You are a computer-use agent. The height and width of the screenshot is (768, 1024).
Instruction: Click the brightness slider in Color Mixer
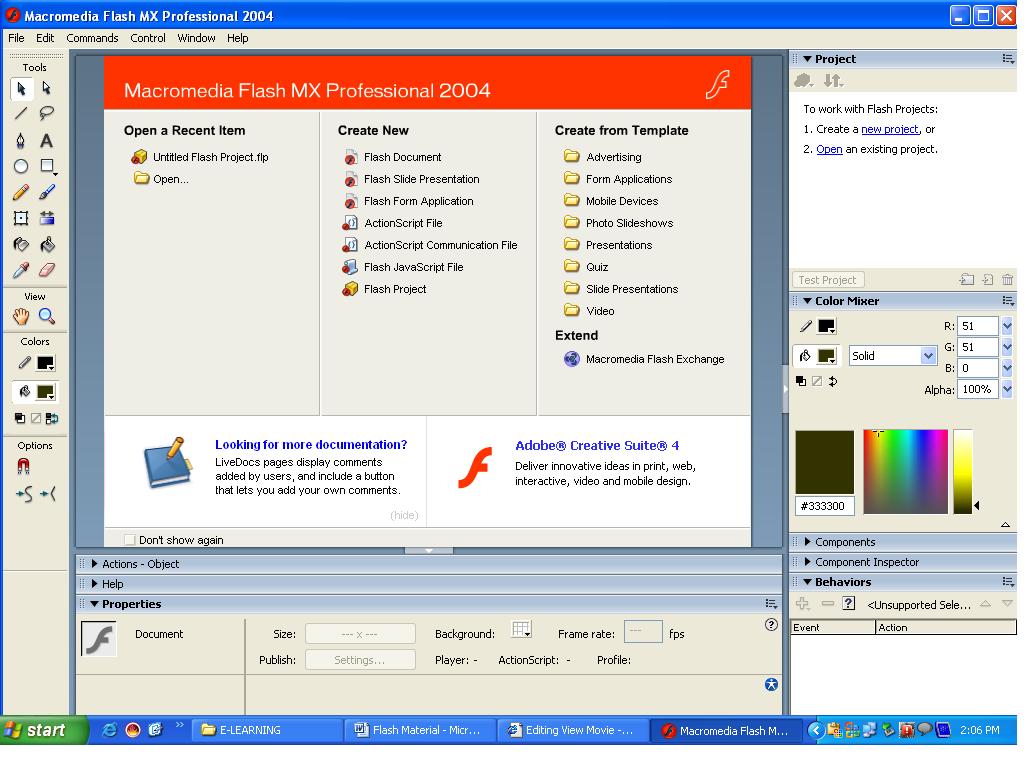[963, 472]
